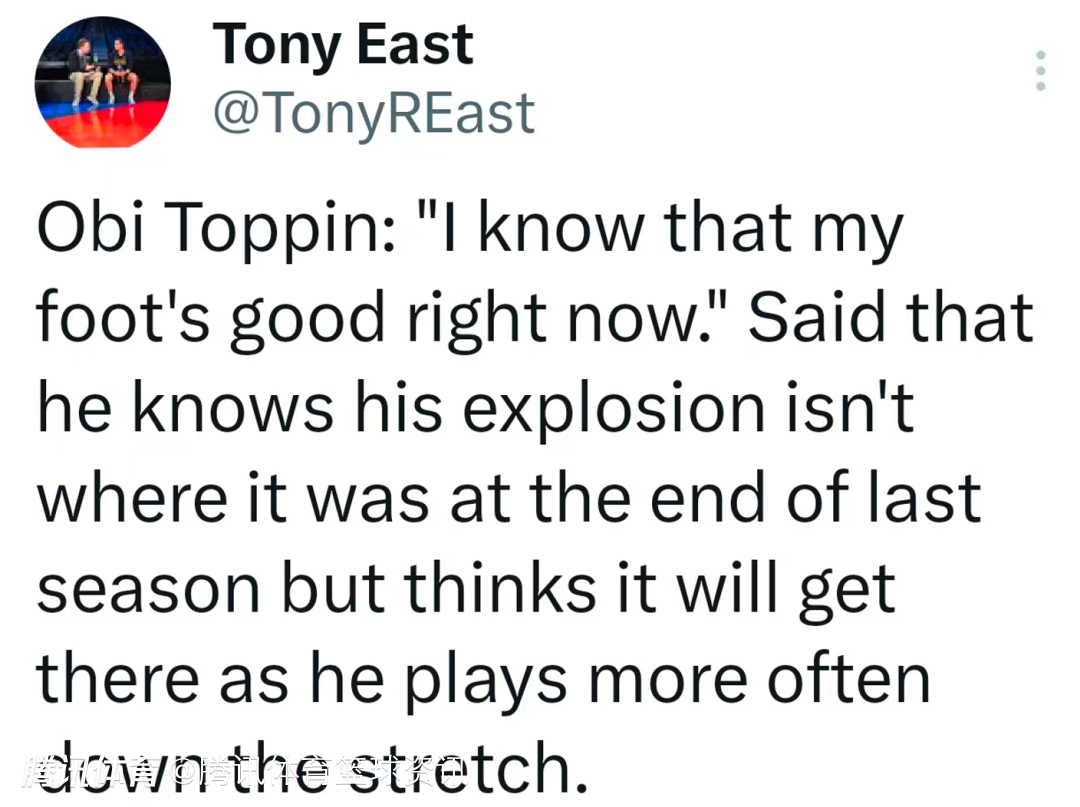Click the quote "I know that my"
Screen dimensions: 1080x807
pos(640,229)
